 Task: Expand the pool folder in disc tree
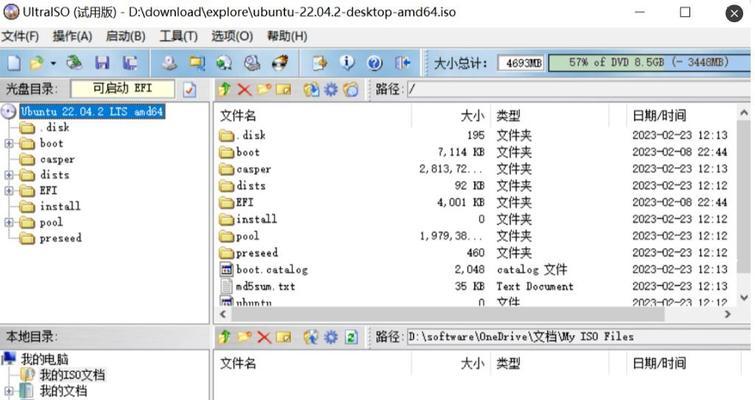click(x=9, y=222)
